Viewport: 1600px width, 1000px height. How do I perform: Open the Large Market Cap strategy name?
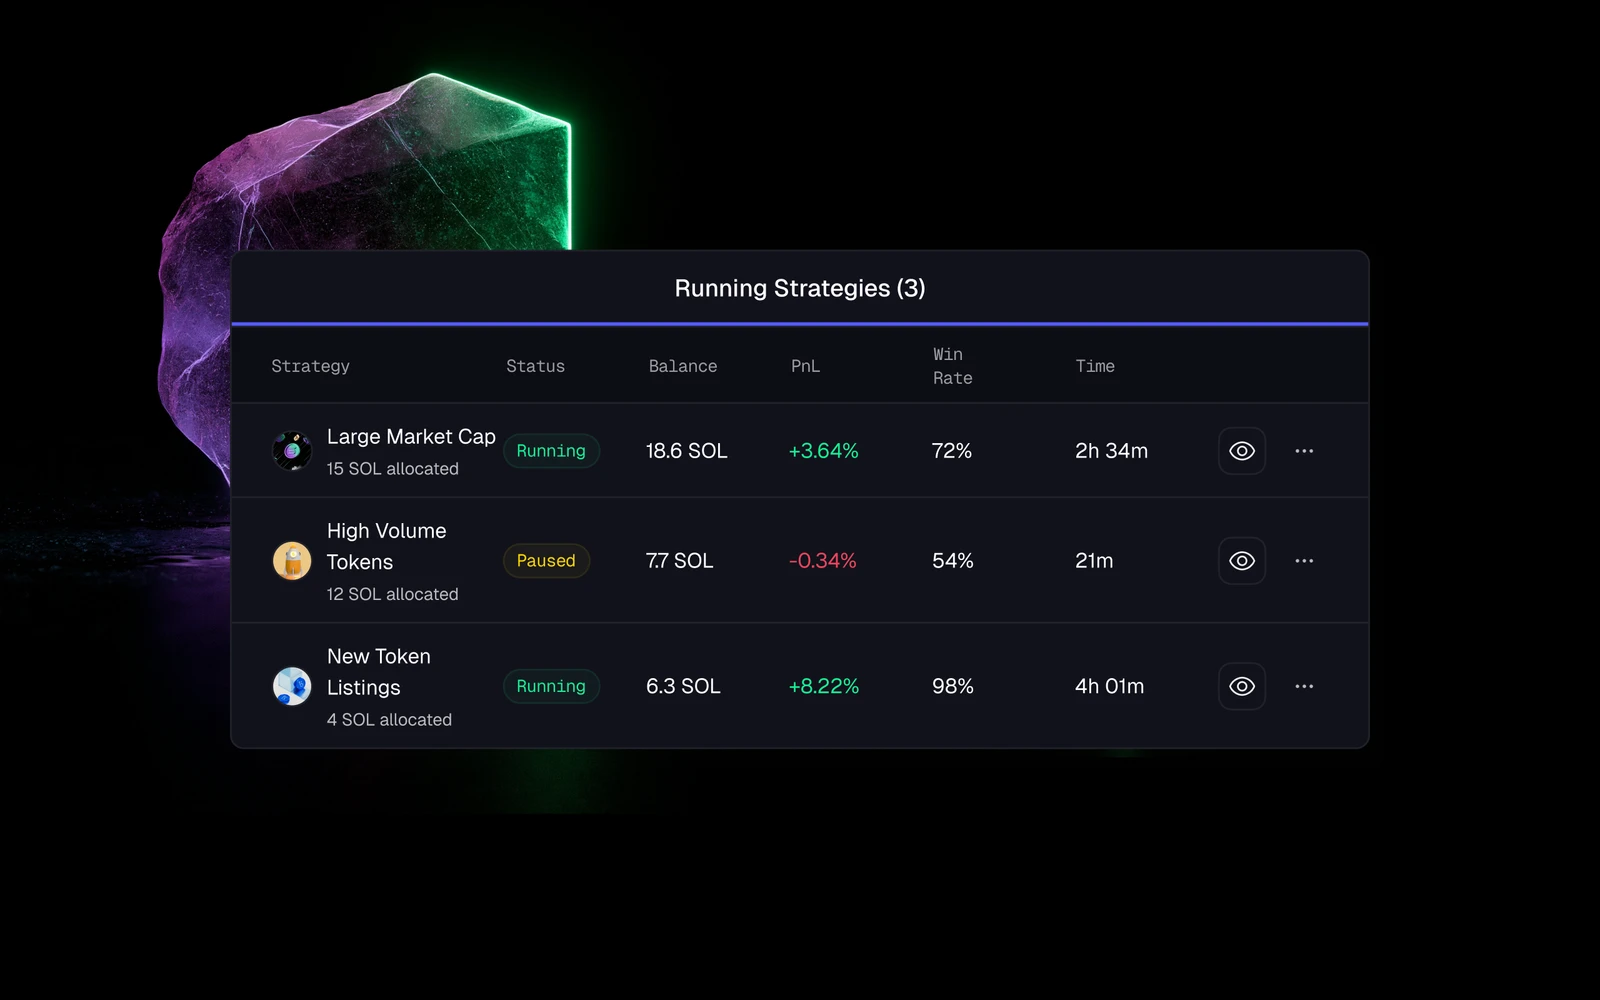tap(411, 437)
